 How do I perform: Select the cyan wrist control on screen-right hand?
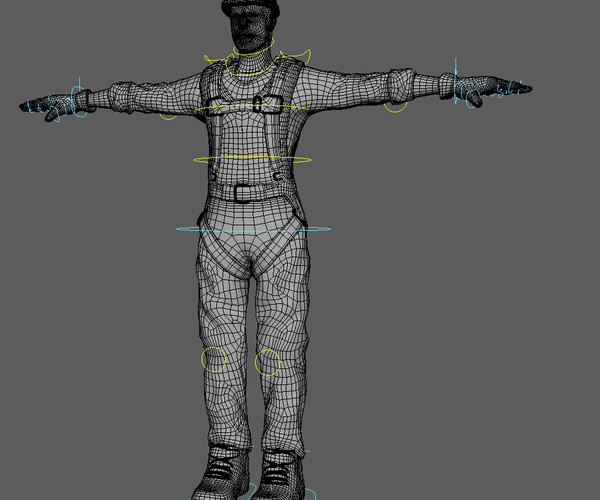[457, 81]
